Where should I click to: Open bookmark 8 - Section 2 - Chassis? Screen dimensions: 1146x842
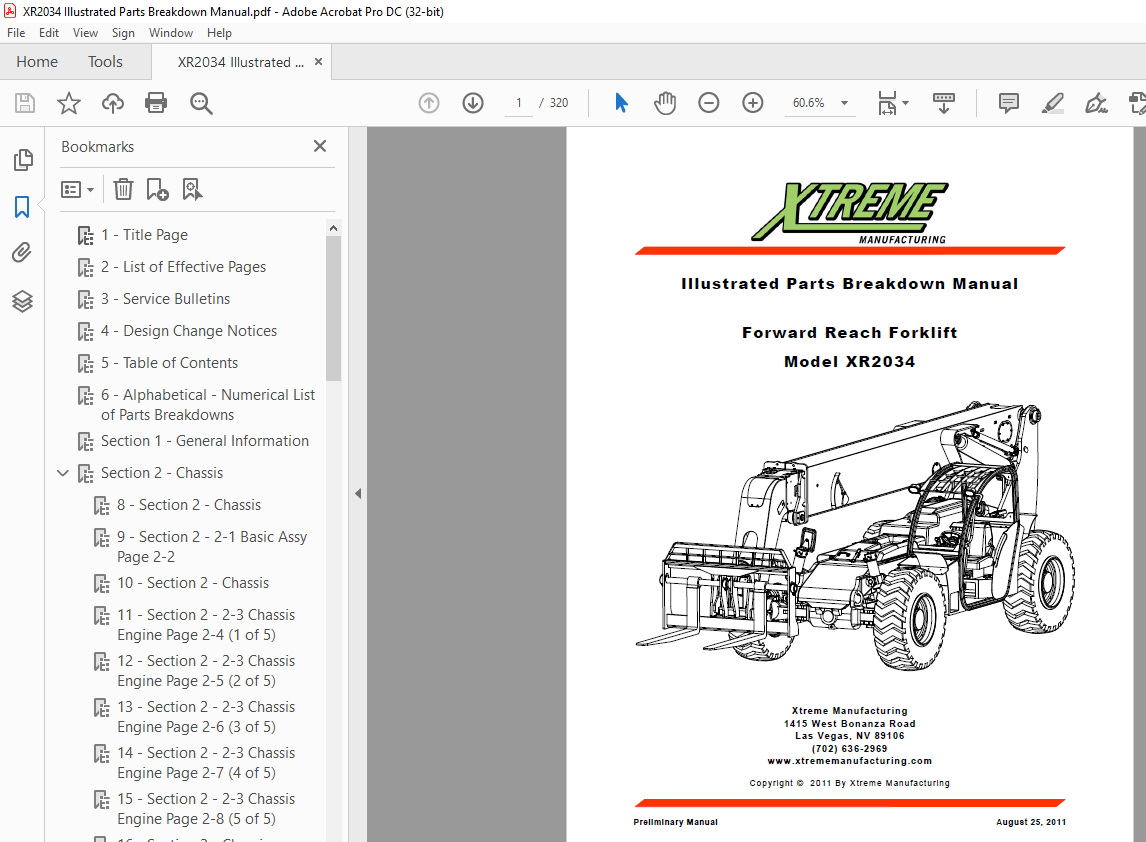[189, 505]
